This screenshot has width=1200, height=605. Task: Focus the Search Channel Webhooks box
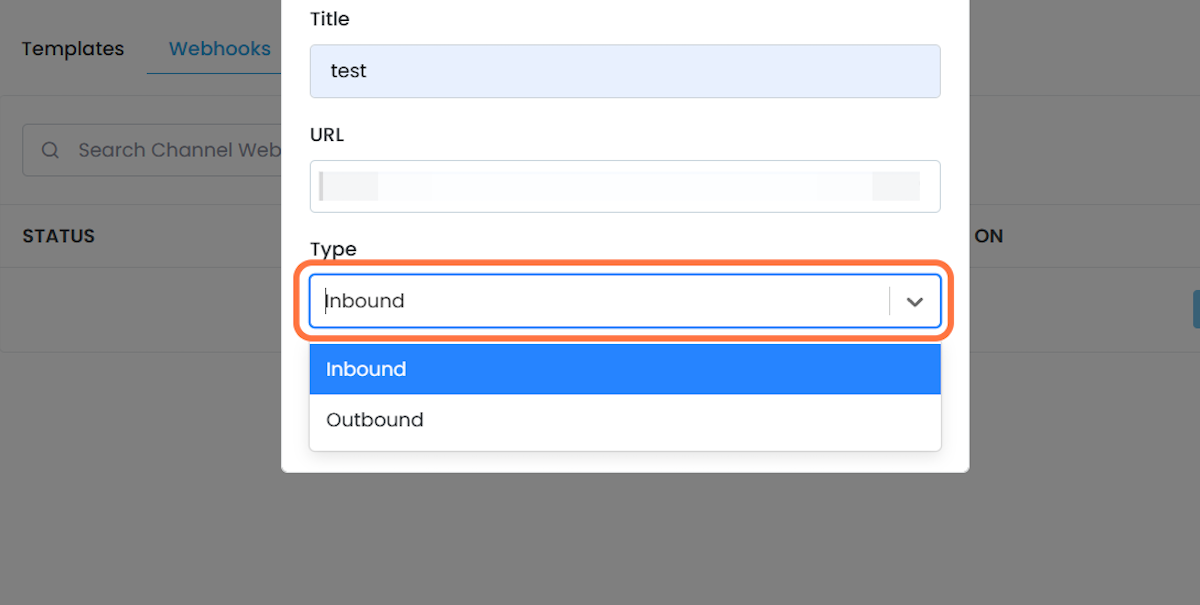click(152, 150)
